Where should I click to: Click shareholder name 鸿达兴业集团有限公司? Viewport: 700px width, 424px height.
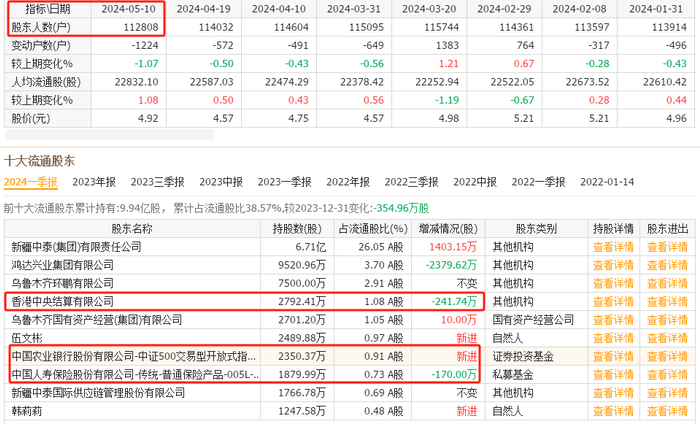coord(62,265)
